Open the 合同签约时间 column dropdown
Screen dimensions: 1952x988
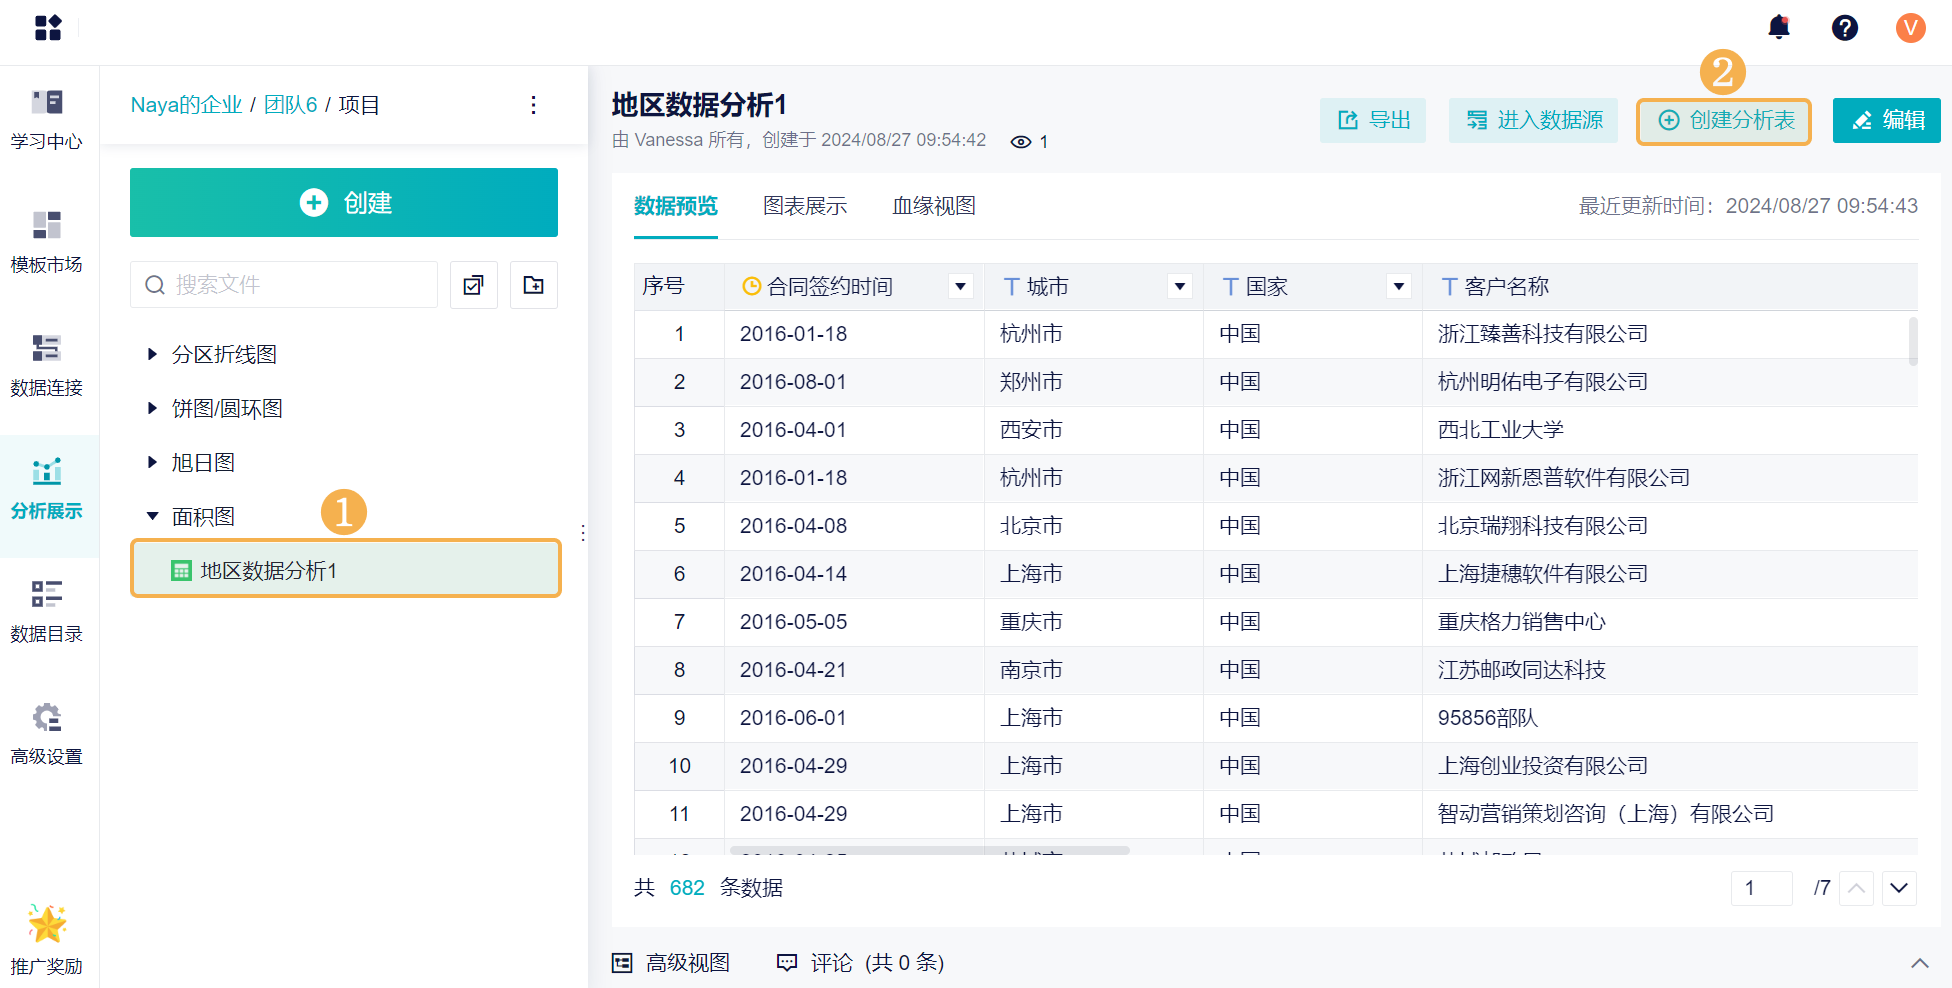[960, 287]
